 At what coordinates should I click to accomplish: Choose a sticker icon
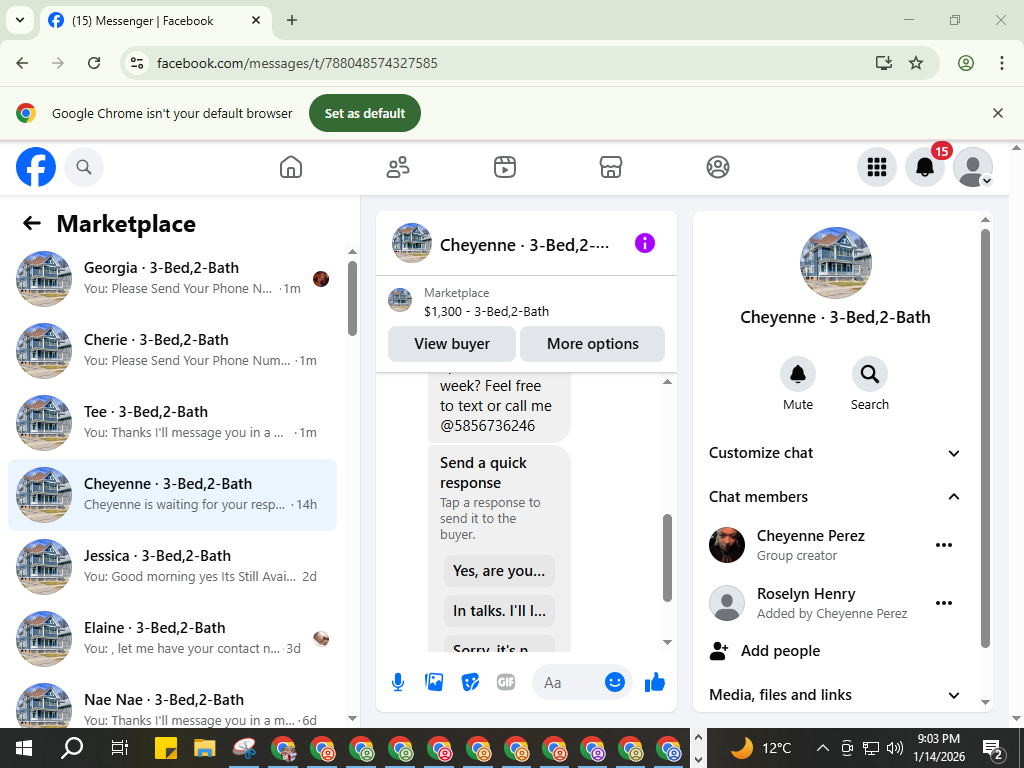[470, 682]
